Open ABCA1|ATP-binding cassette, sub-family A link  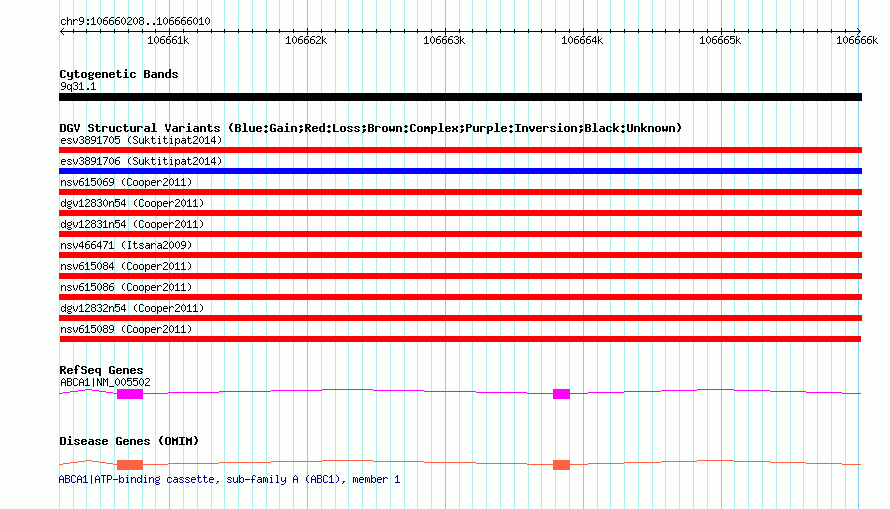coord(229,479)
